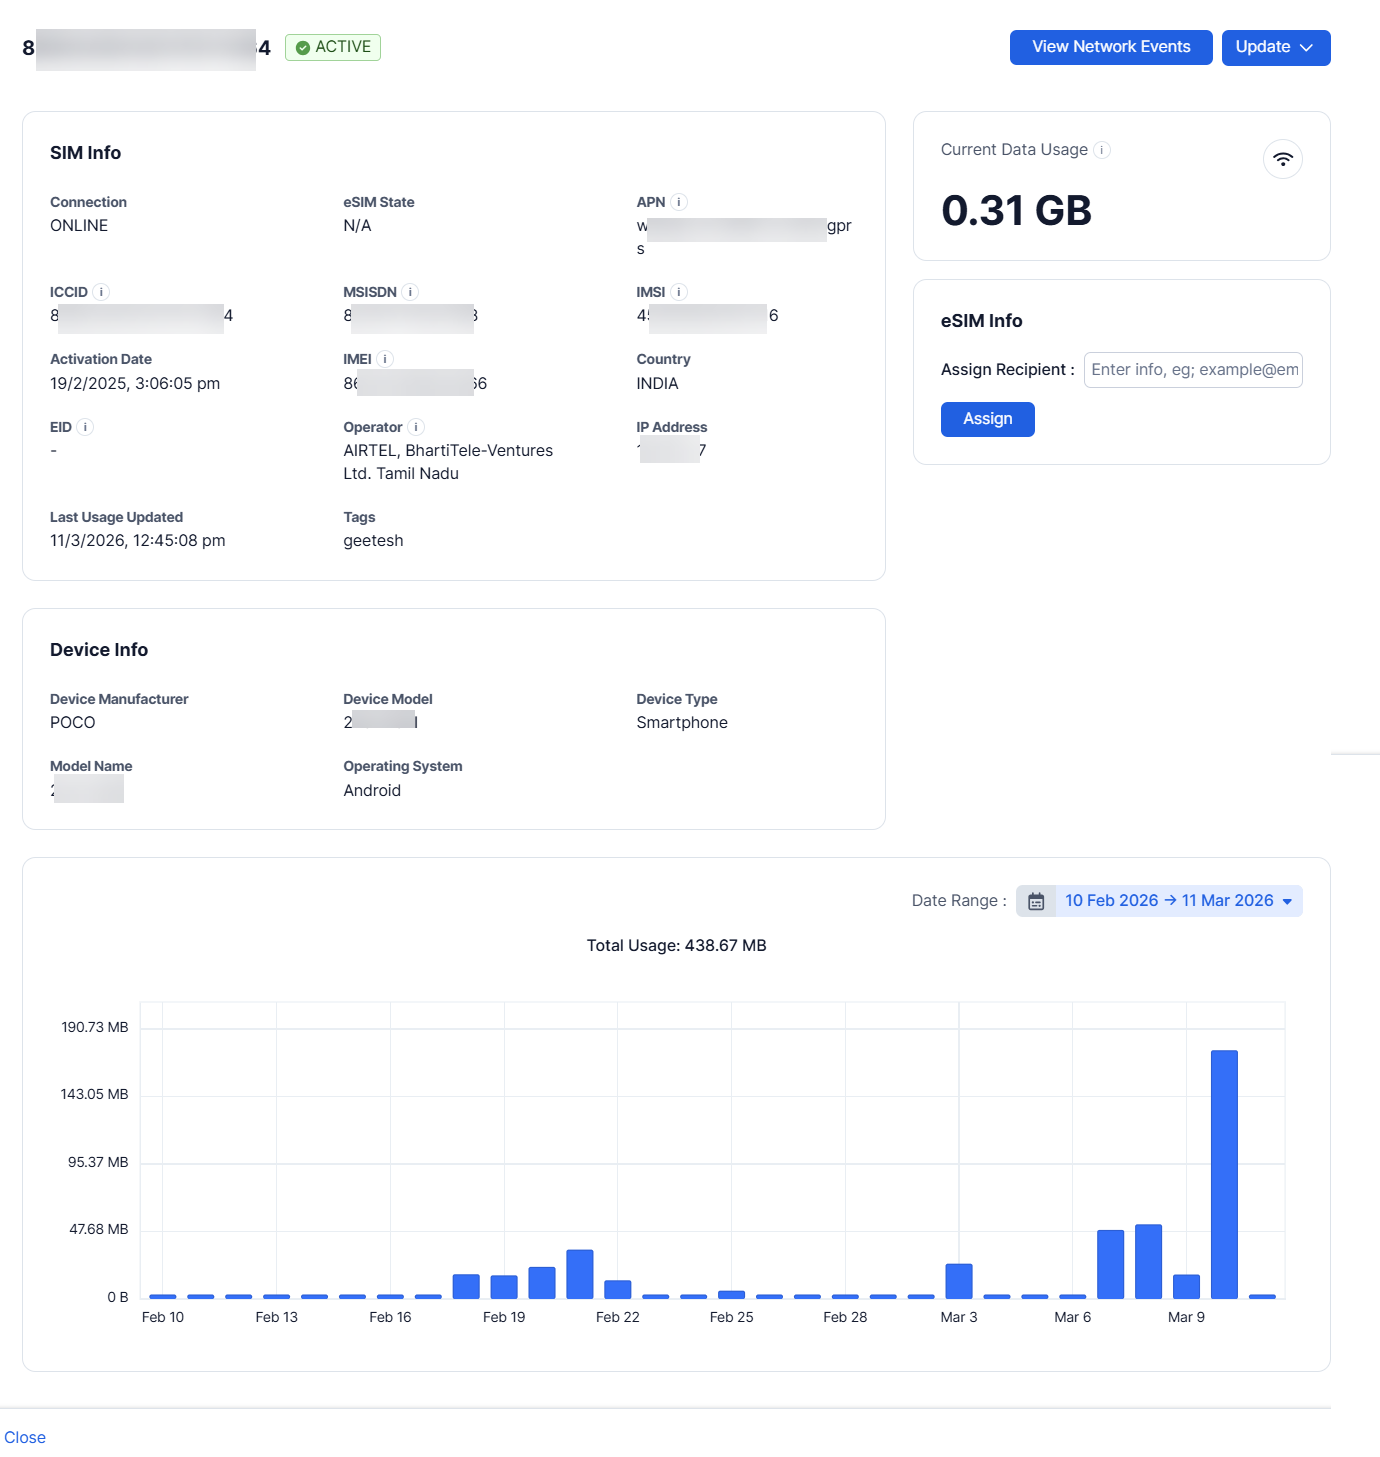Click the Close link at bottom
The width and height of the screenshot is (1380, 1457).
[25, 1437]
